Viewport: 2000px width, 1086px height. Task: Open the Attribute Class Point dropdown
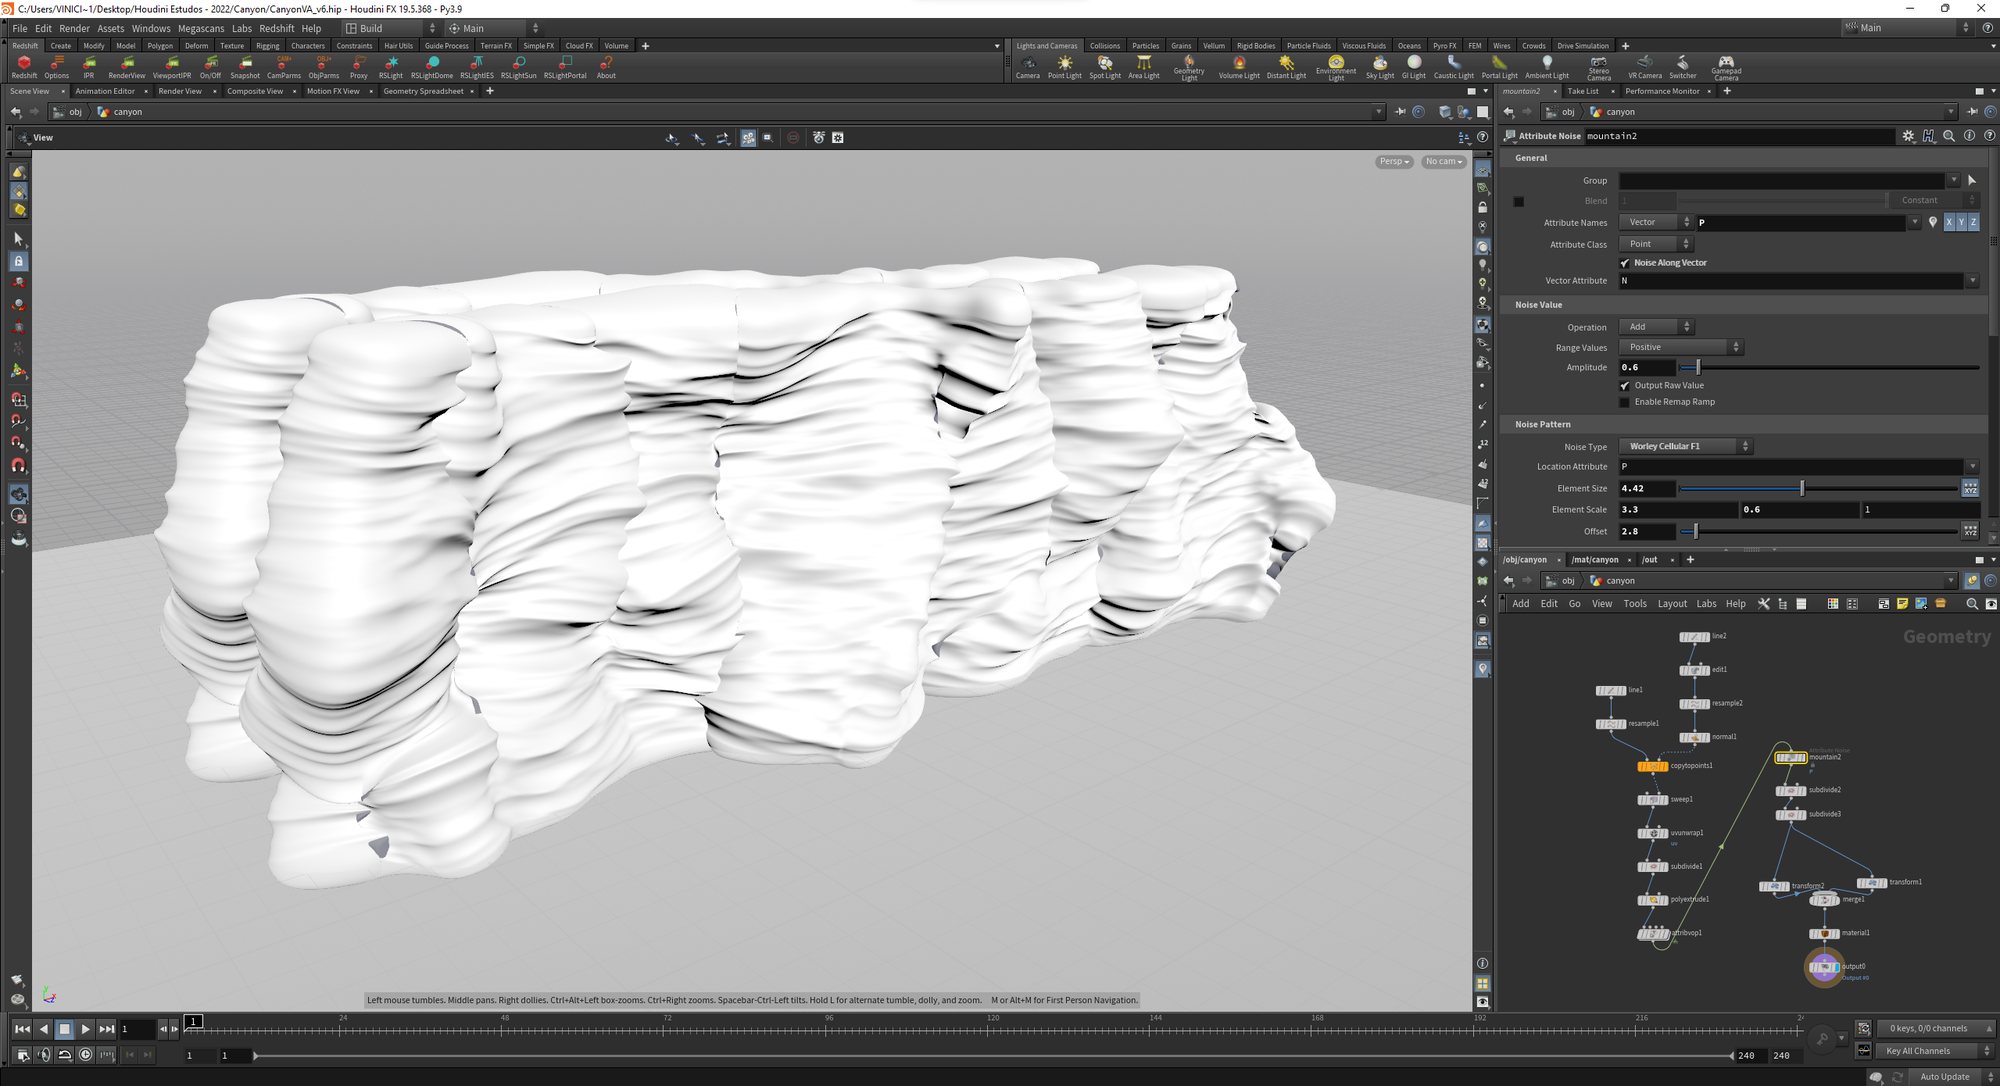(1656, 244)
